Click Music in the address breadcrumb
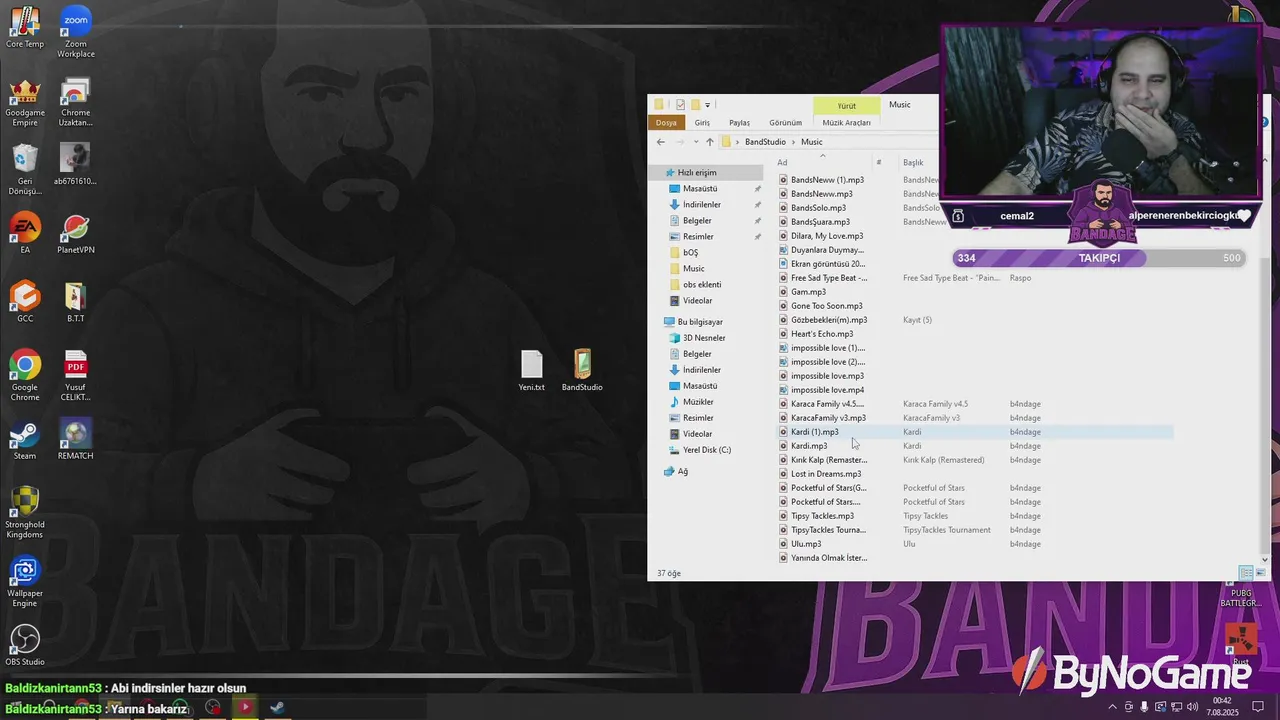Screen dimensions: 1280x720 [x=811, y=142]
